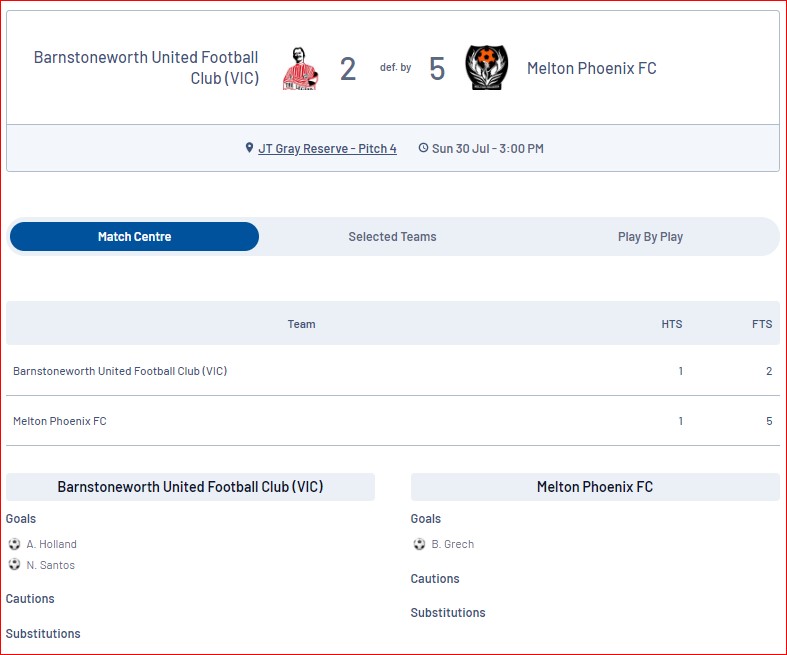Click Melton Phoenix FC section heading above Goals
Image resolution: width=787 pixels, height=655 pixels.
[x=595, y=487]
